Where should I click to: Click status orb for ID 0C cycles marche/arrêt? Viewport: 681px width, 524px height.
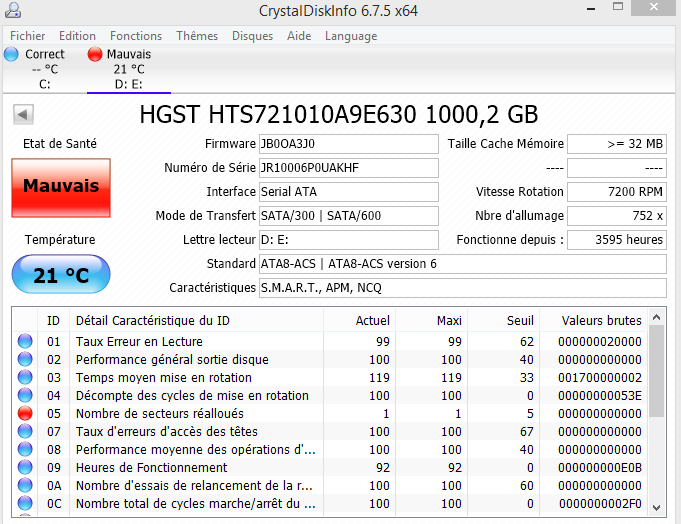click(25, 504)
